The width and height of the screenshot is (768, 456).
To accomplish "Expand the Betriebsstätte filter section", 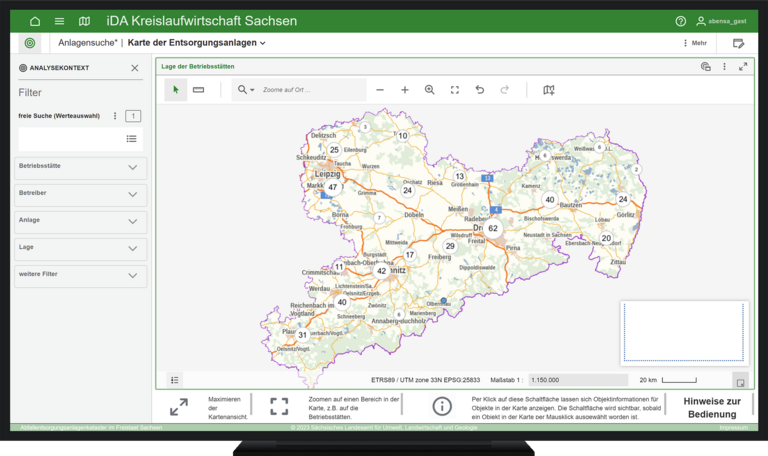I will click(132, 167).
